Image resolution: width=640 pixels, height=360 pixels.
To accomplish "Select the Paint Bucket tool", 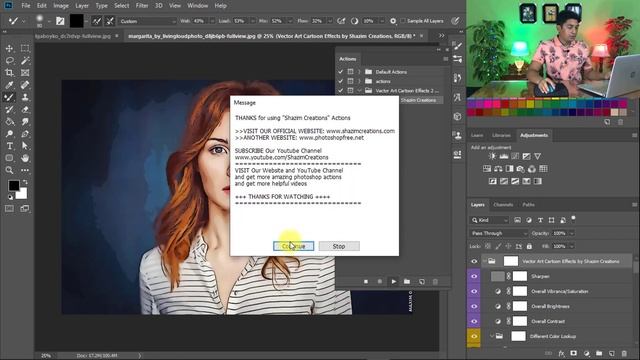I will 9,122.
